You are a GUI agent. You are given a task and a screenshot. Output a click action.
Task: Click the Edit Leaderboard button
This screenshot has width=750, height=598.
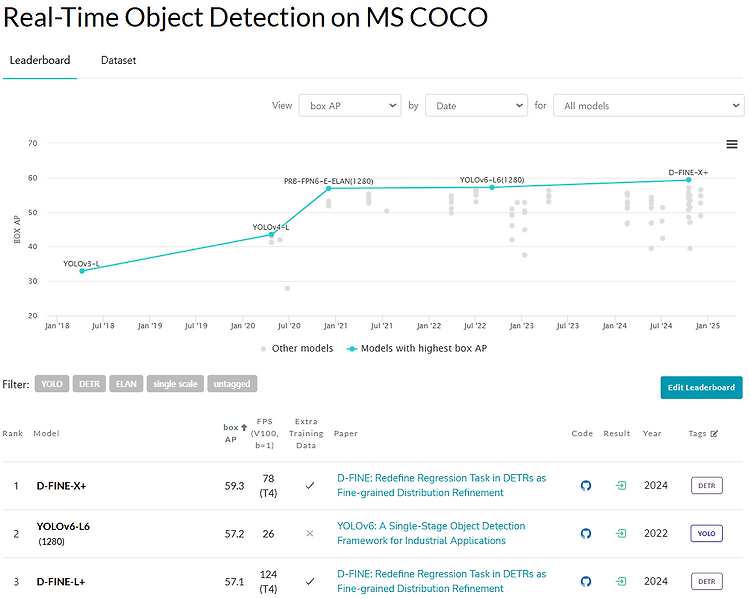[701, 387]
